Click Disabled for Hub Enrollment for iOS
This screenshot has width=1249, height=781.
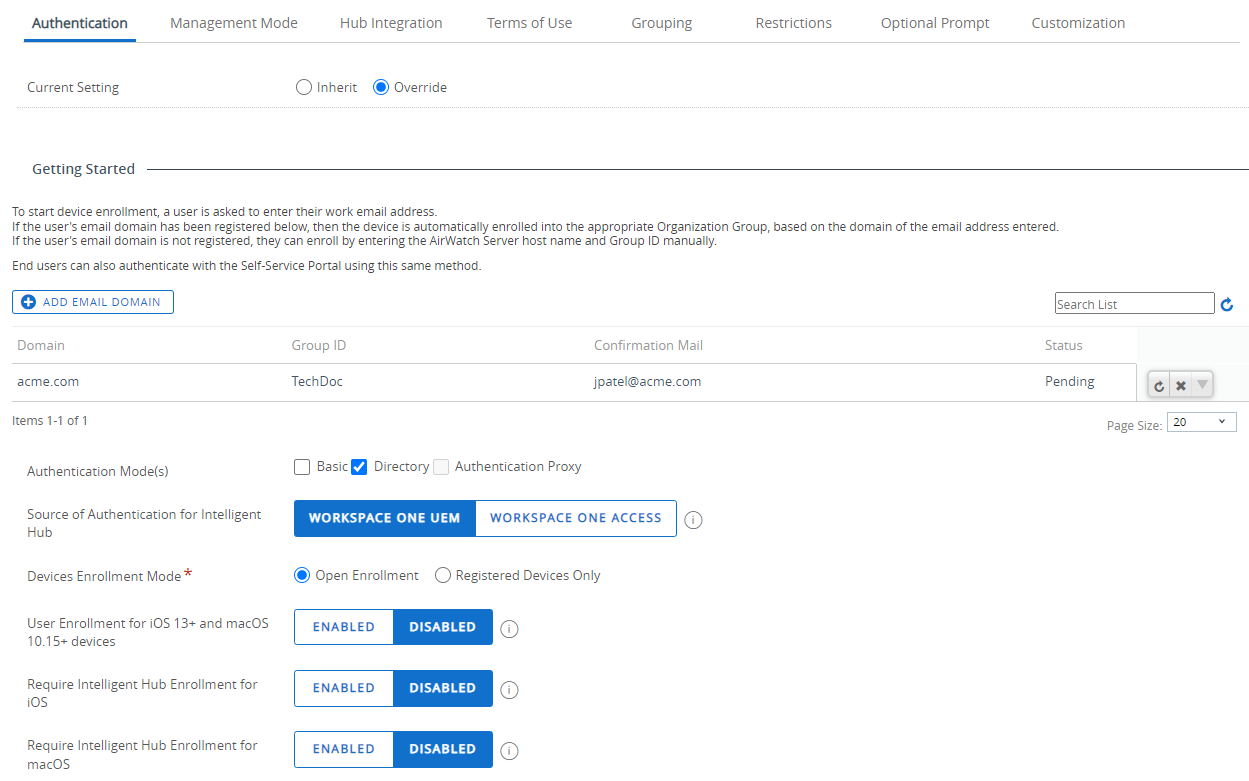[x=443, y=688]
